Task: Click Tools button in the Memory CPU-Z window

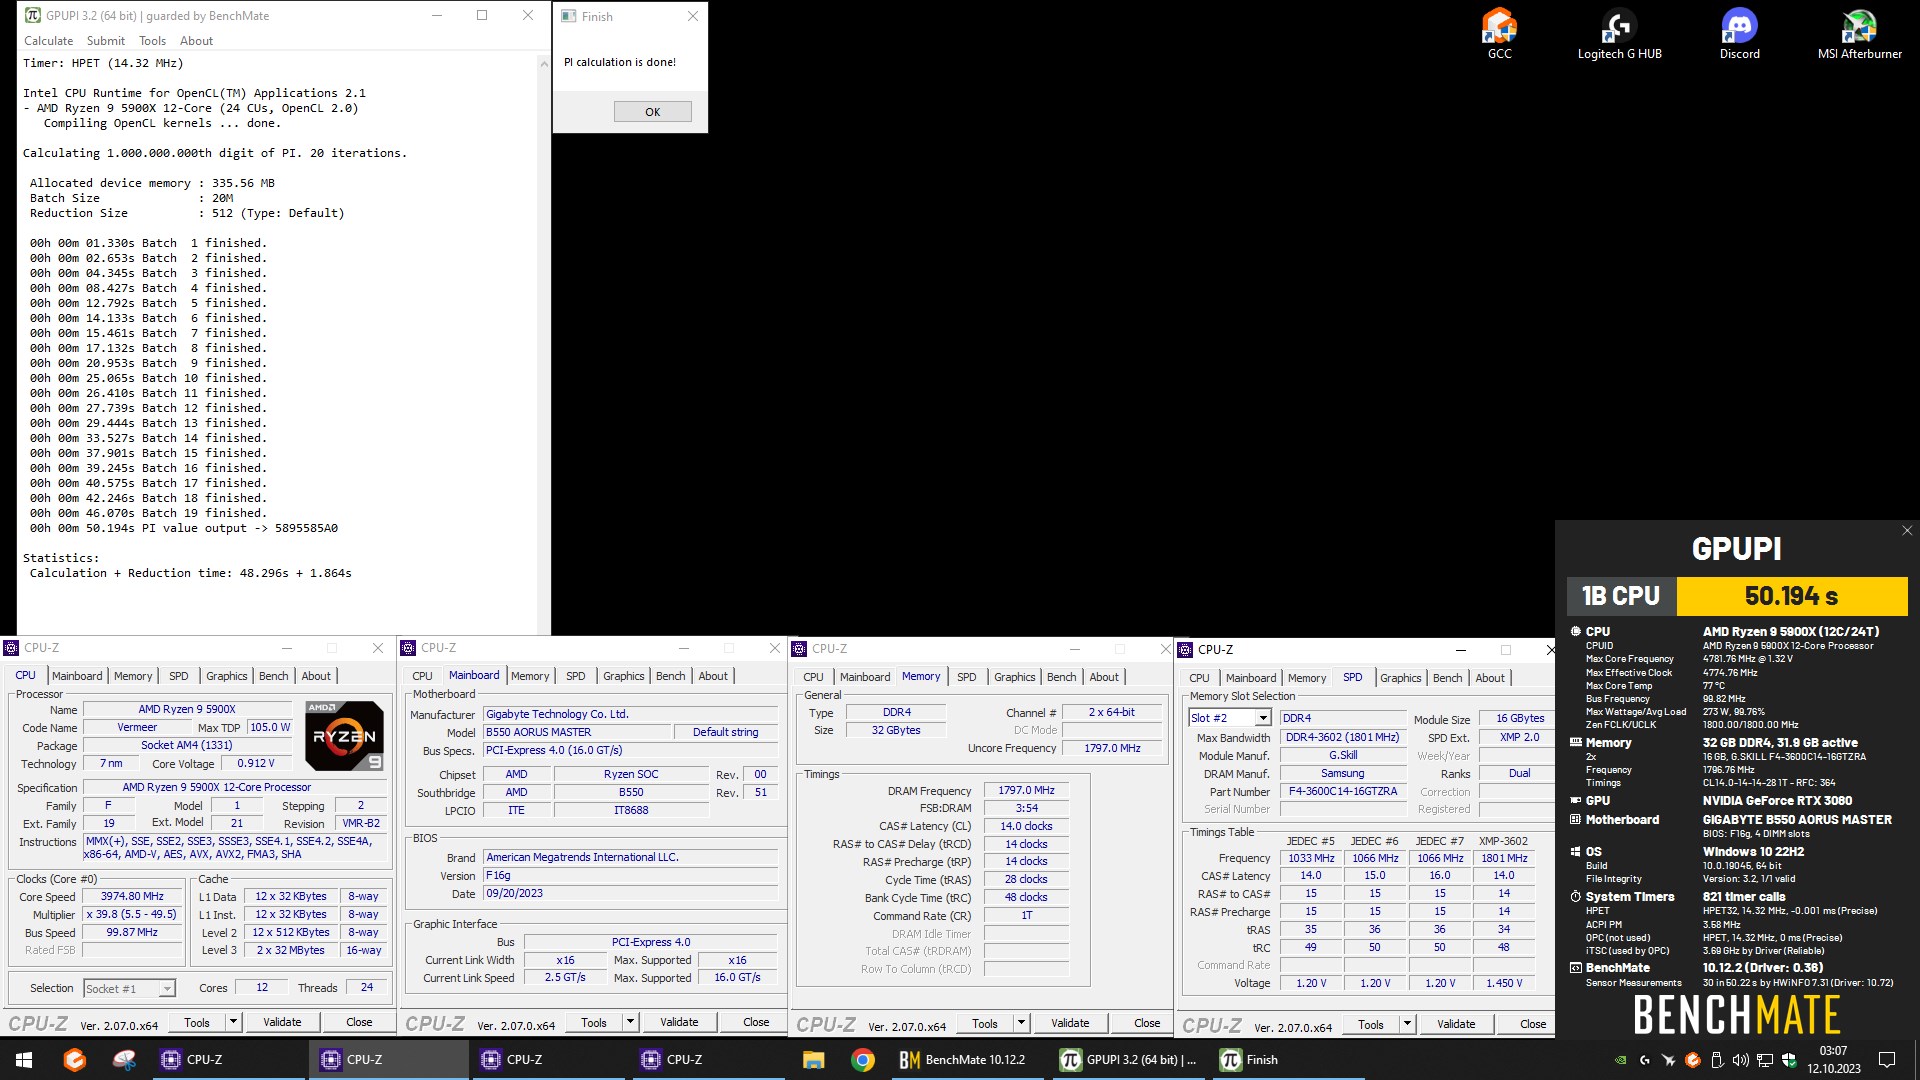Action: click(x=985, y=1023)
